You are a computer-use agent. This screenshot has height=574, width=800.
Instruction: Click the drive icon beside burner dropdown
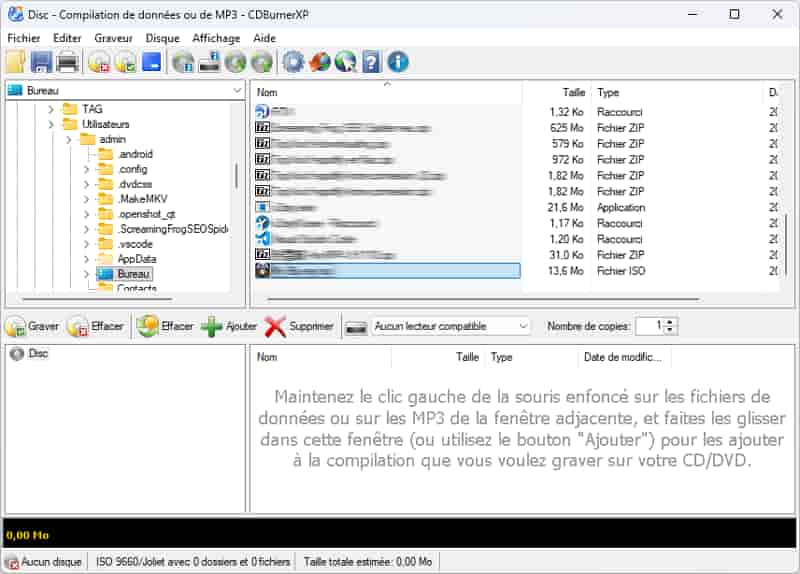click(356, 327)
